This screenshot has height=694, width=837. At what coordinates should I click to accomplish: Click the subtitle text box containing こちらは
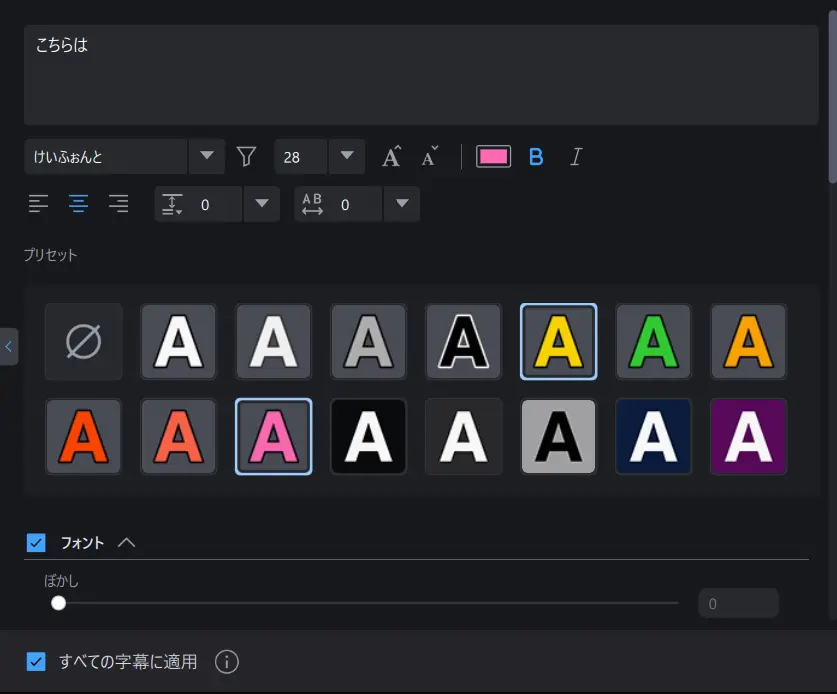(421, 75)
